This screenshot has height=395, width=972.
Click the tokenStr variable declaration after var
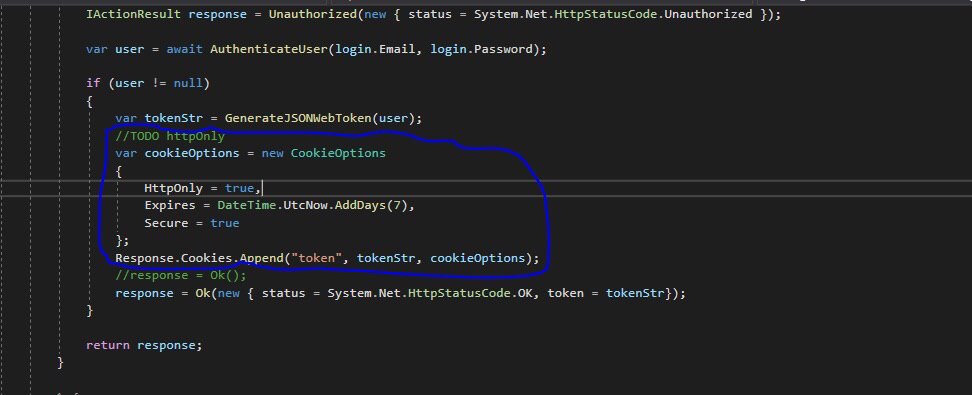(x=174, y=118)
